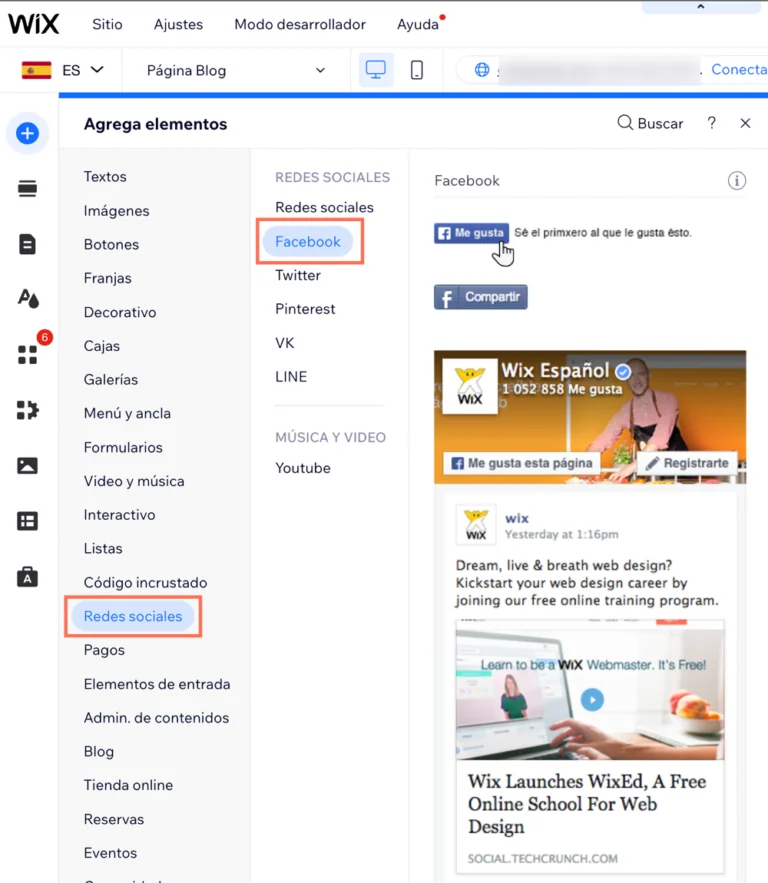Switch to desktop view icon
The image size is (768, 883).
(x=376, y=70)
